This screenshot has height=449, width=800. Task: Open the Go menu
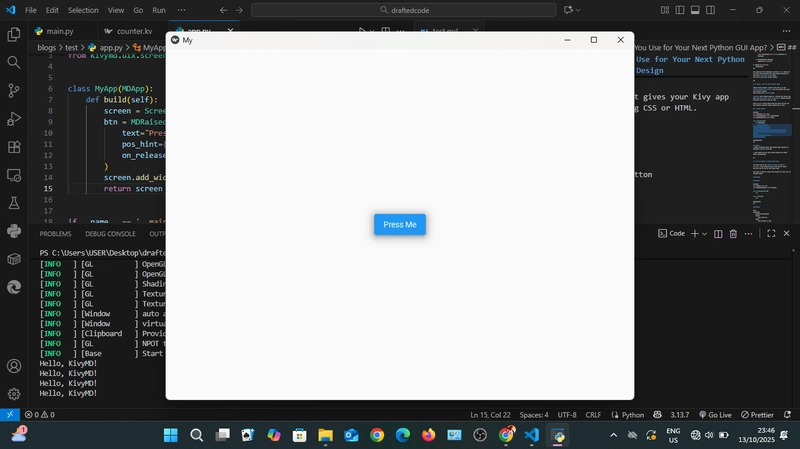pyautogui.click(x=138, y=10)
